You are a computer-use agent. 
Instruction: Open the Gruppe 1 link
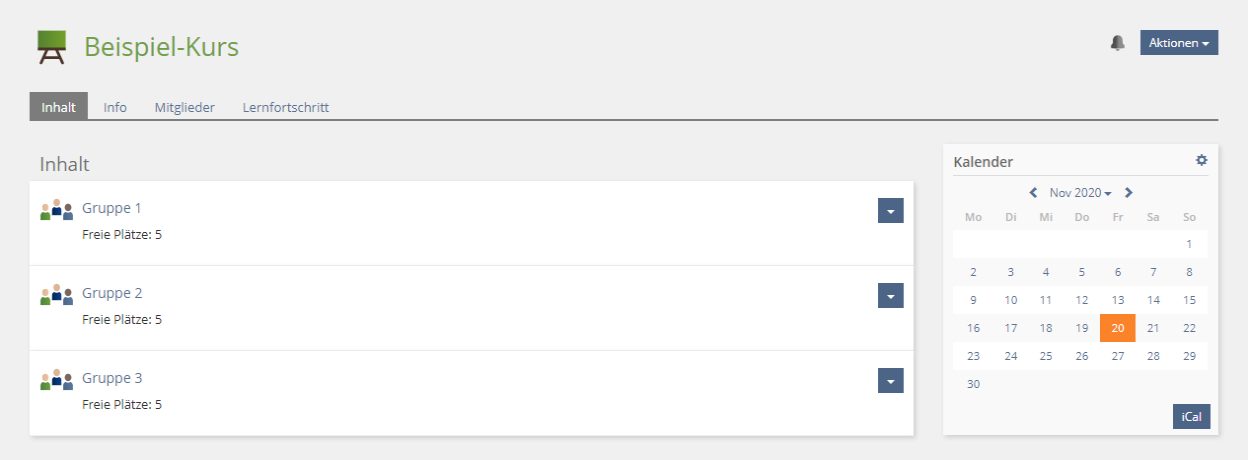(112, 208)
